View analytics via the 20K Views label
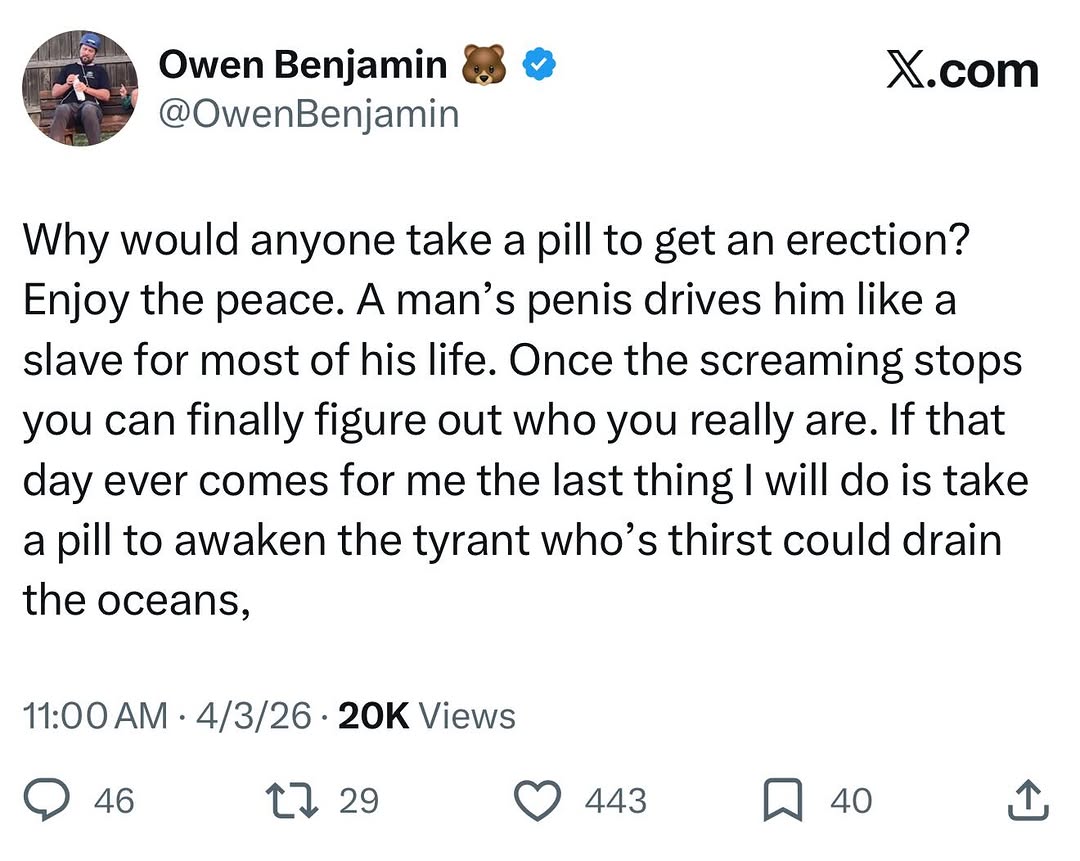 click(428, 716)
